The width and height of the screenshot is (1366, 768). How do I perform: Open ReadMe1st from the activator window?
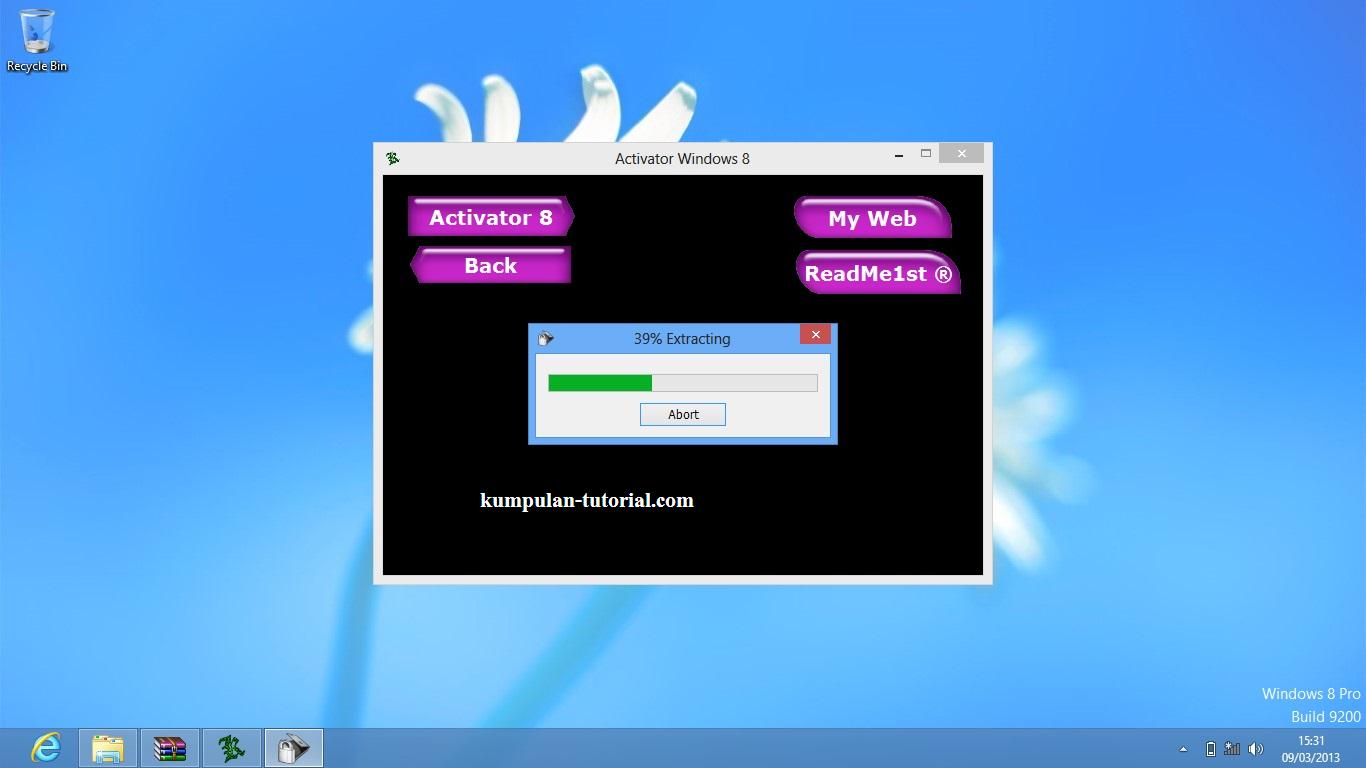click(x=878, y=273)
